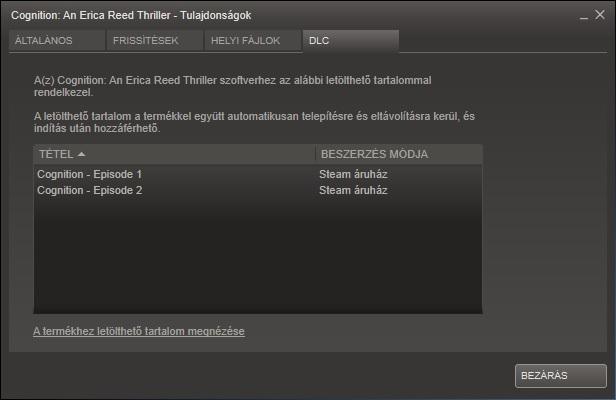Image resolution: width=616 pixels, height=400 pixels.
Task: Click the sort arrow beside TÉTEL
Action: 82,154
